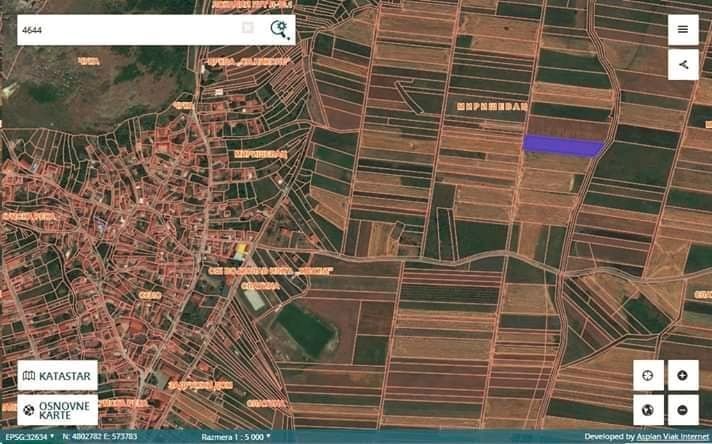Click into the search field containing 4644

(129, 30)
